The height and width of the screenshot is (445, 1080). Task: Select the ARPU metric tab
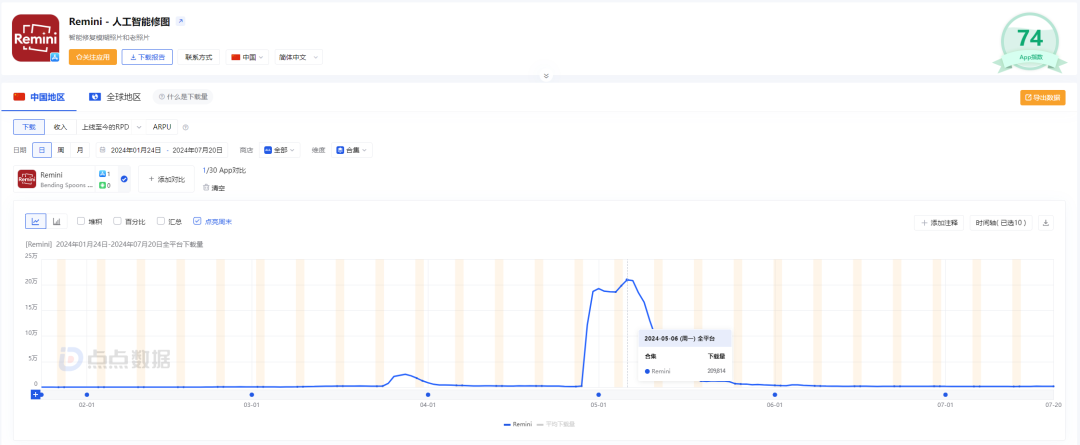162,127
